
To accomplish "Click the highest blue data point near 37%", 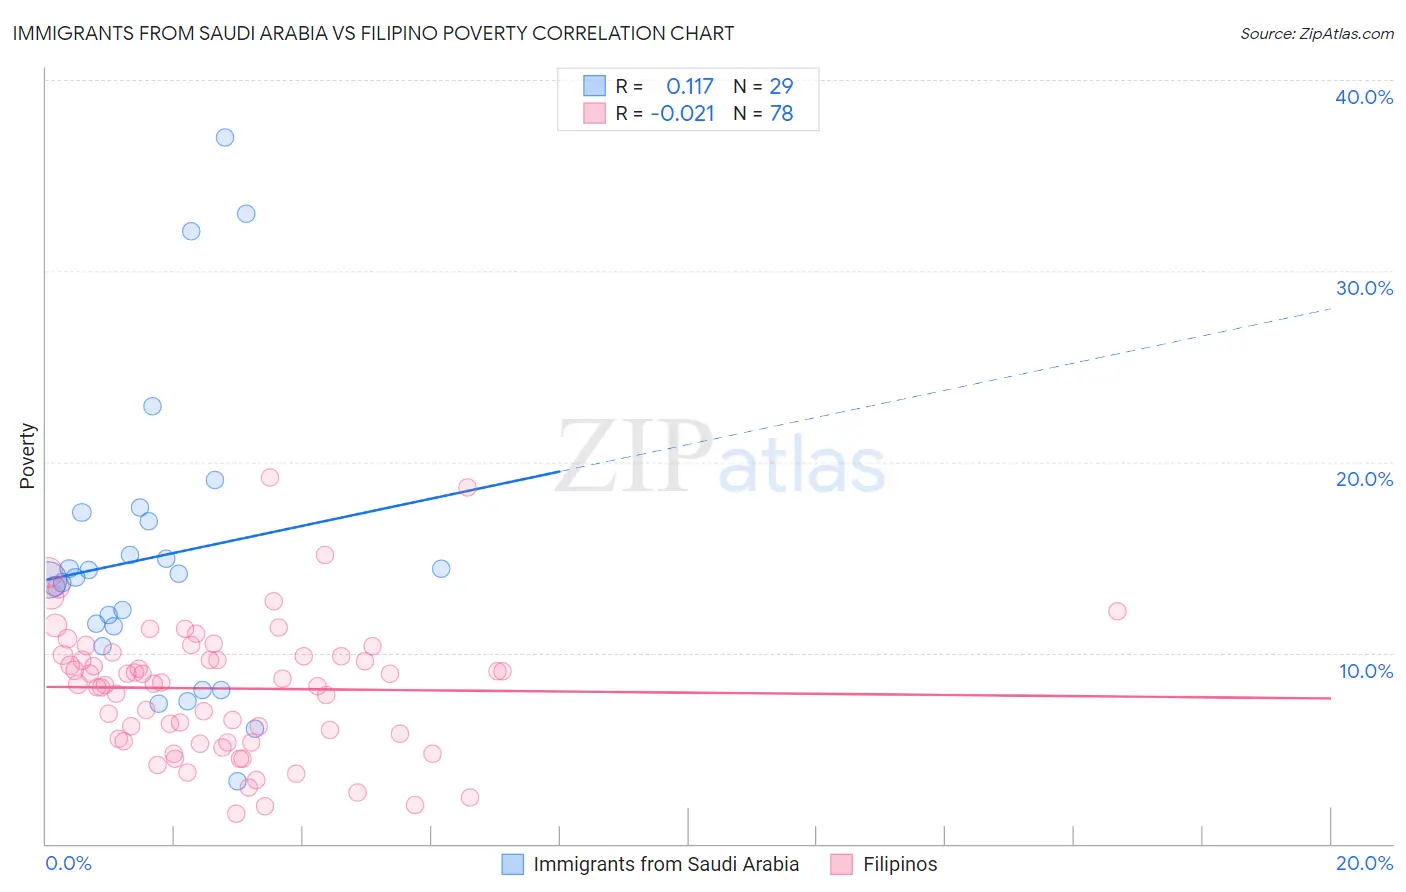I will (225, 137).
